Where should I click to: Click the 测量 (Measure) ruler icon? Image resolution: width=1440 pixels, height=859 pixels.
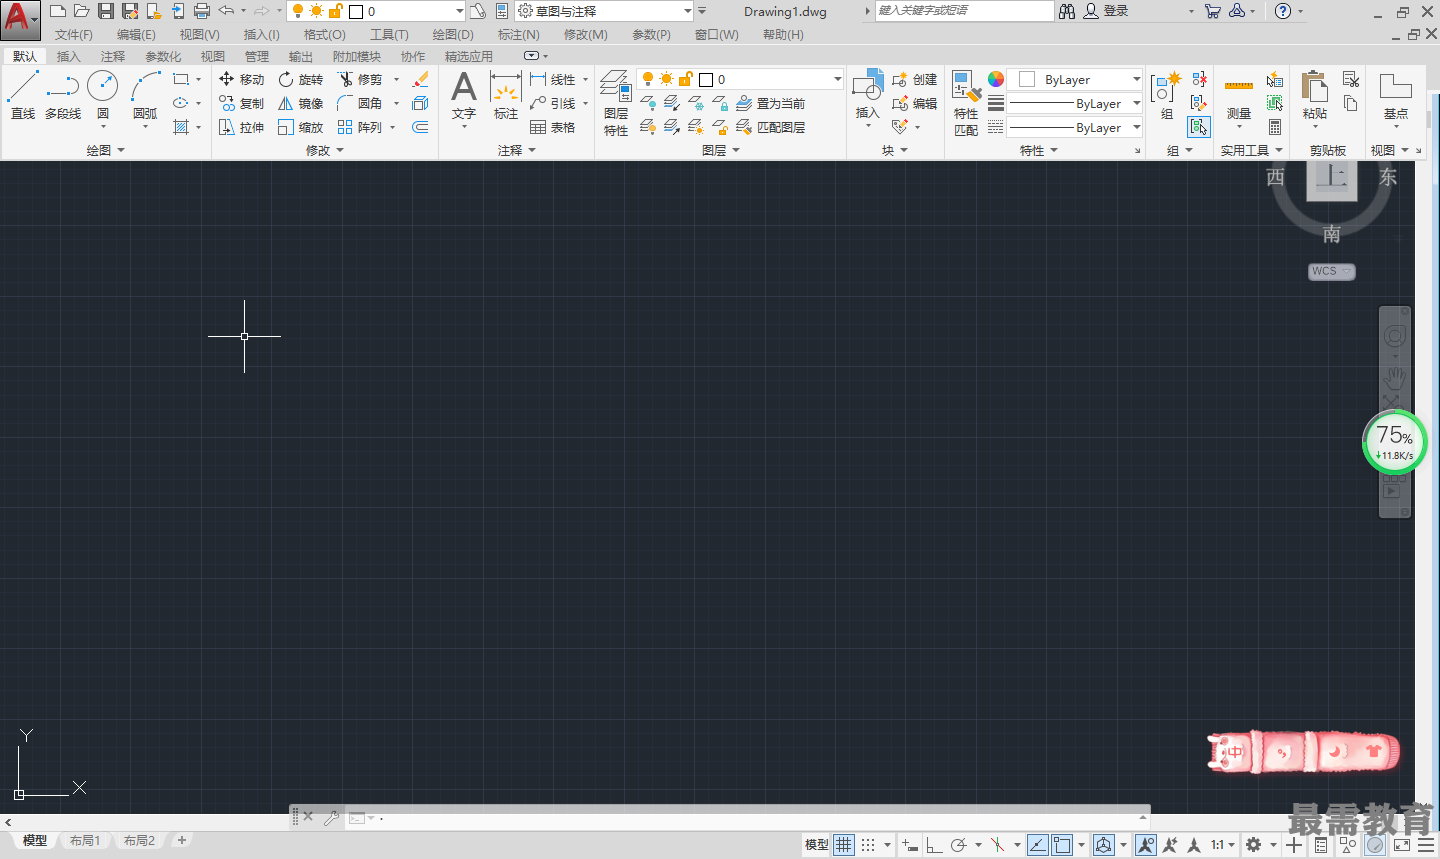(1239, 96)
